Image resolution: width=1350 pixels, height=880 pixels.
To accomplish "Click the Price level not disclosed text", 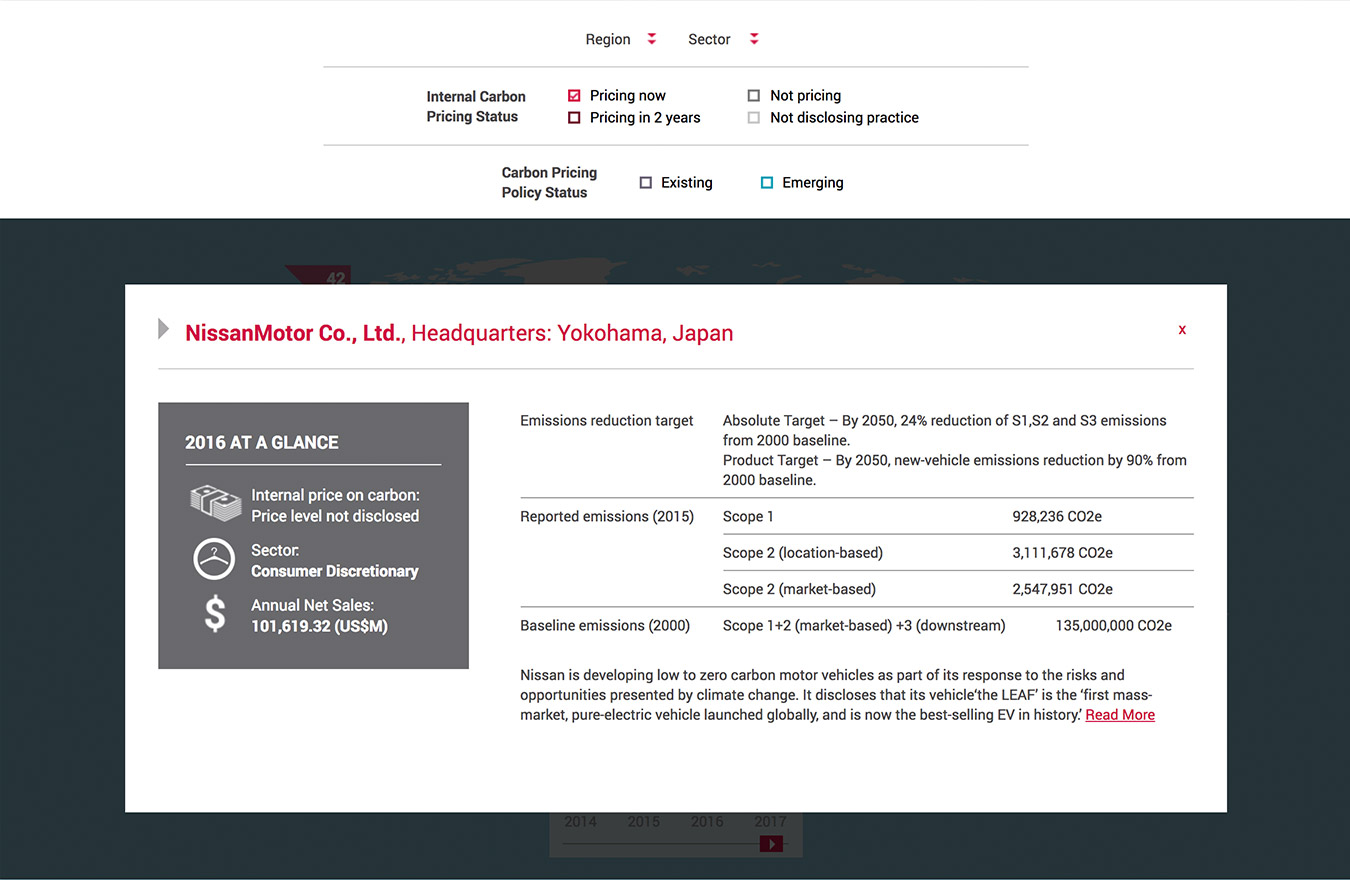I will [335, 516].
